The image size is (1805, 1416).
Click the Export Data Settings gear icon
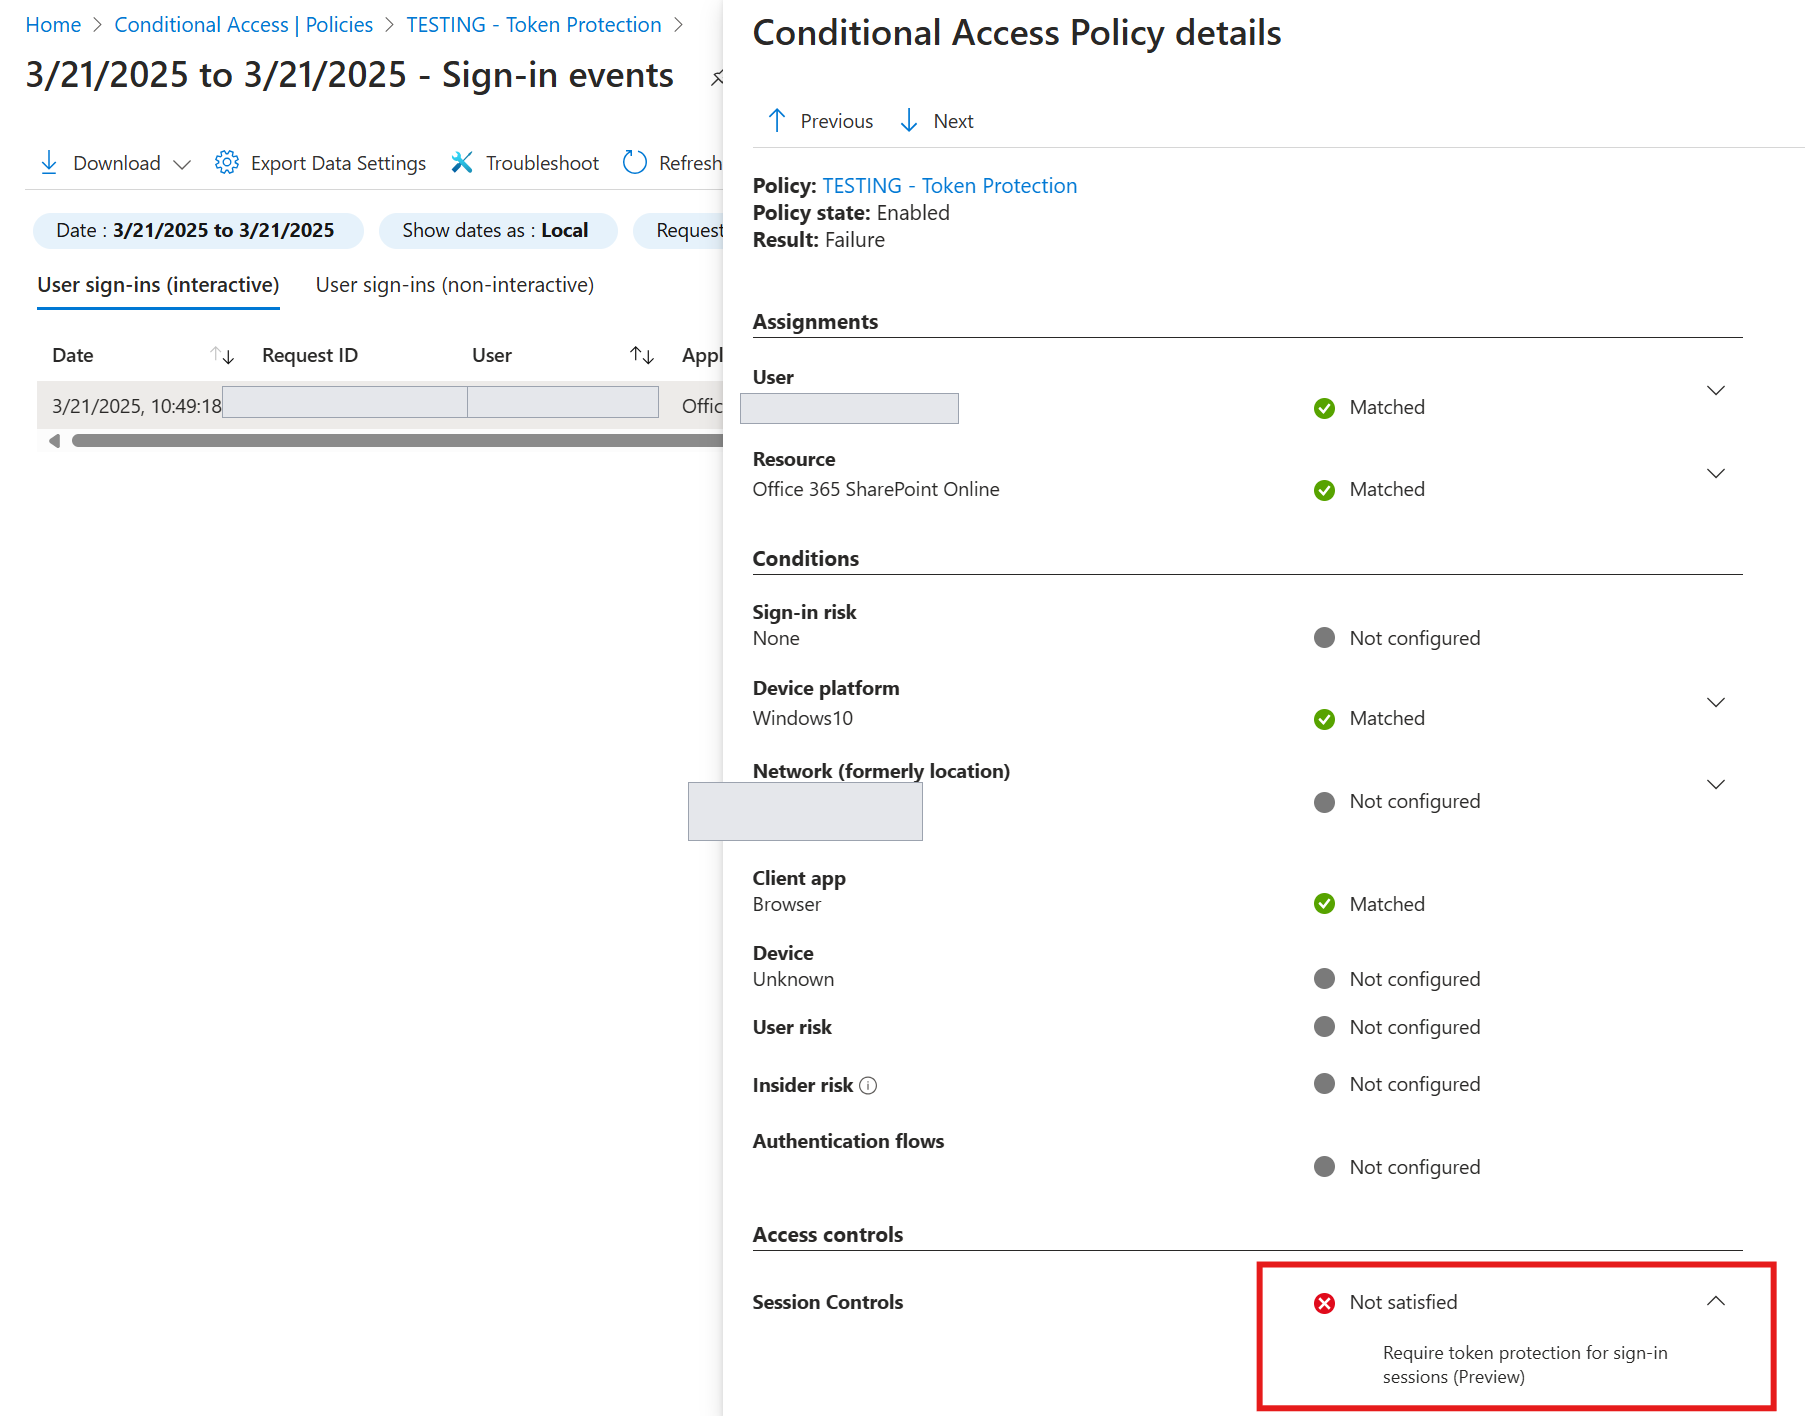tap(227, 163)
